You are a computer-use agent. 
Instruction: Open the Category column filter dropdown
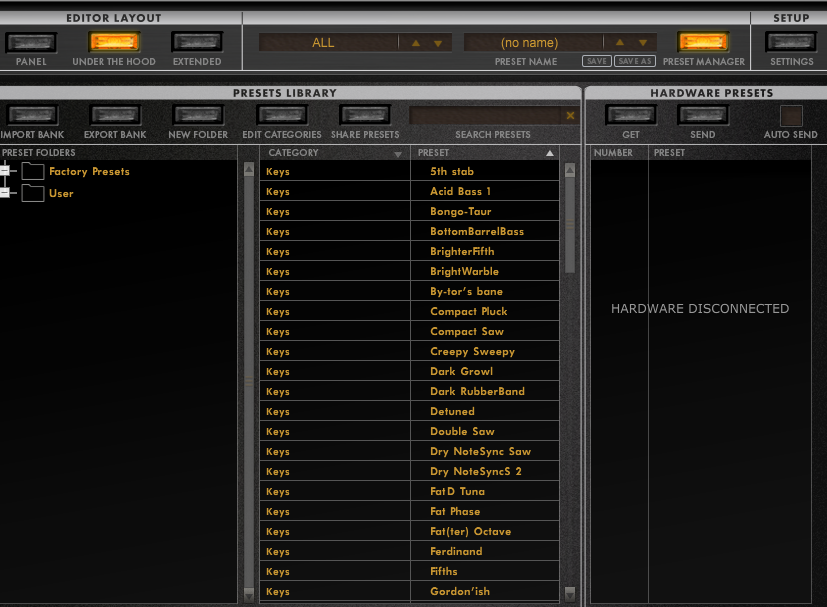click(x=398, y=154)
